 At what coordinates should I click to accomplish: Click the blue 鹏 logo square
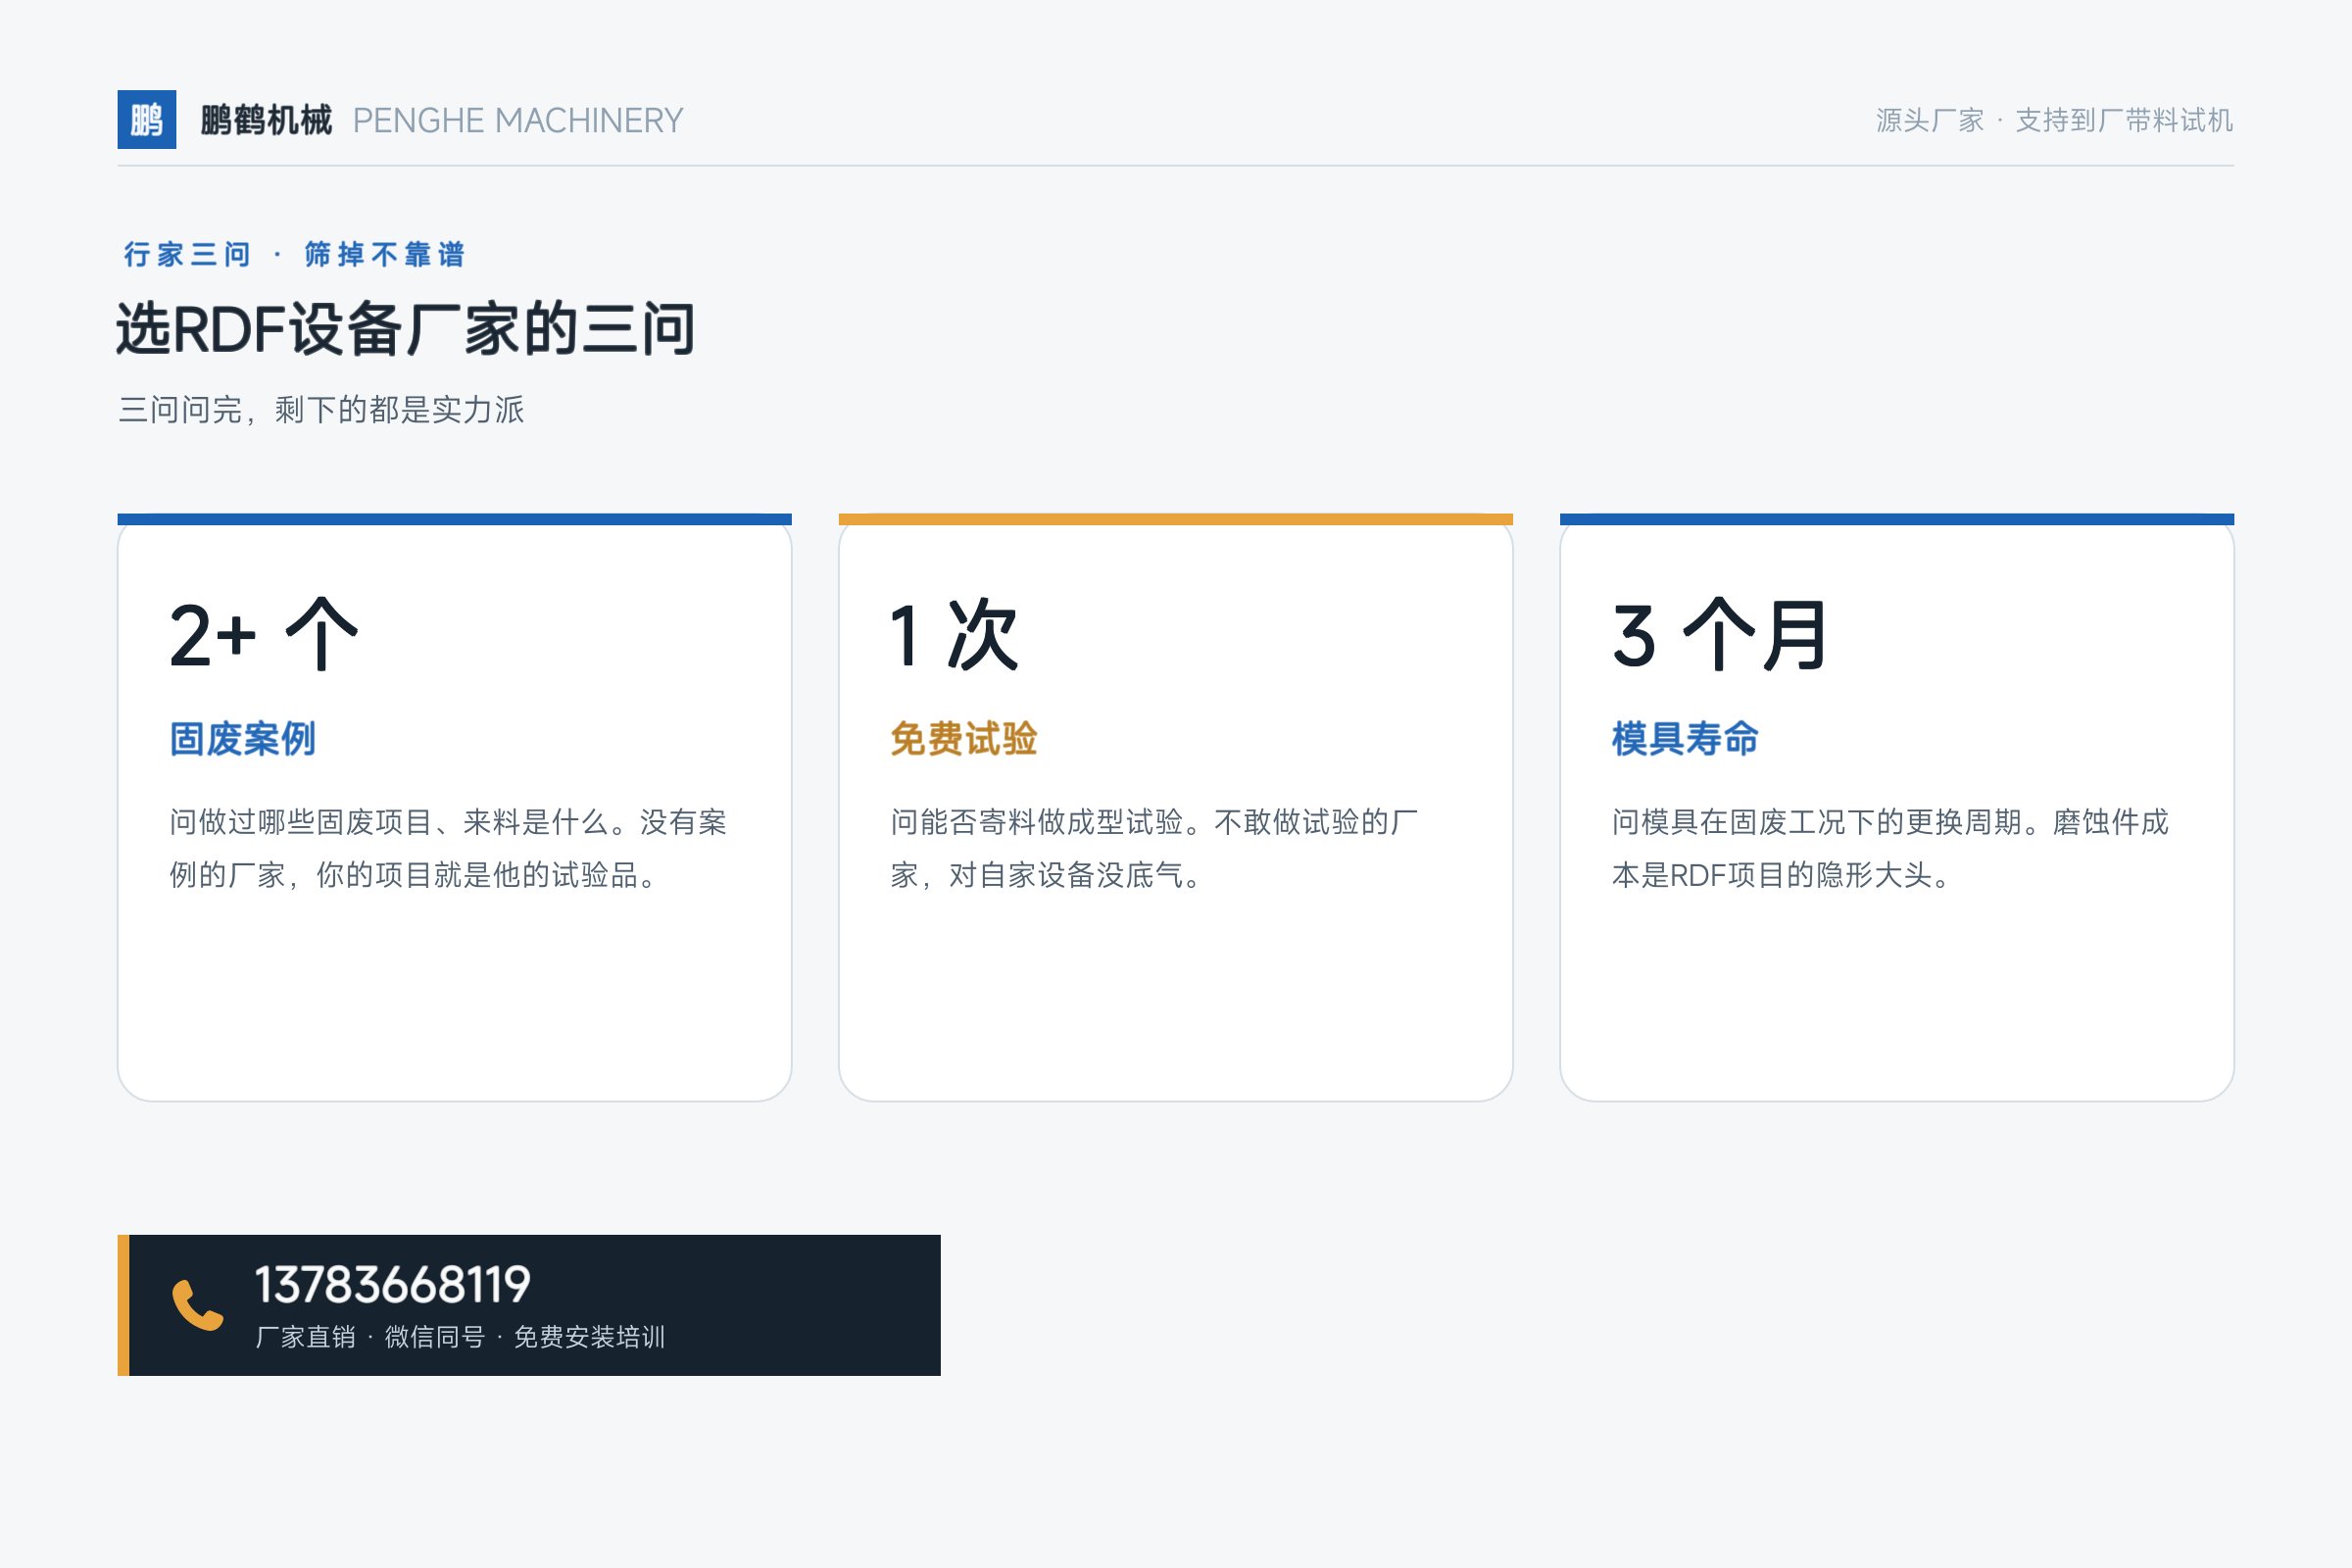(x=147, y=120)
